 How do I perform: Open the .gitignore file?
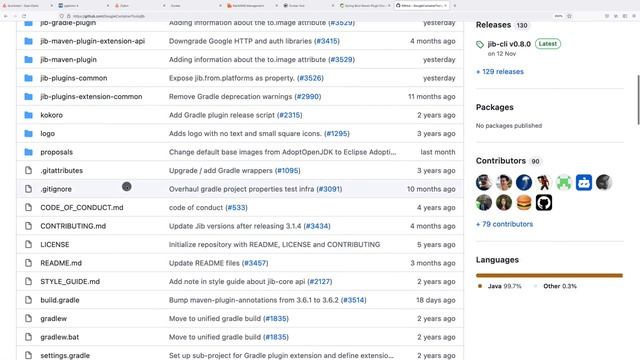click(56, 189)
